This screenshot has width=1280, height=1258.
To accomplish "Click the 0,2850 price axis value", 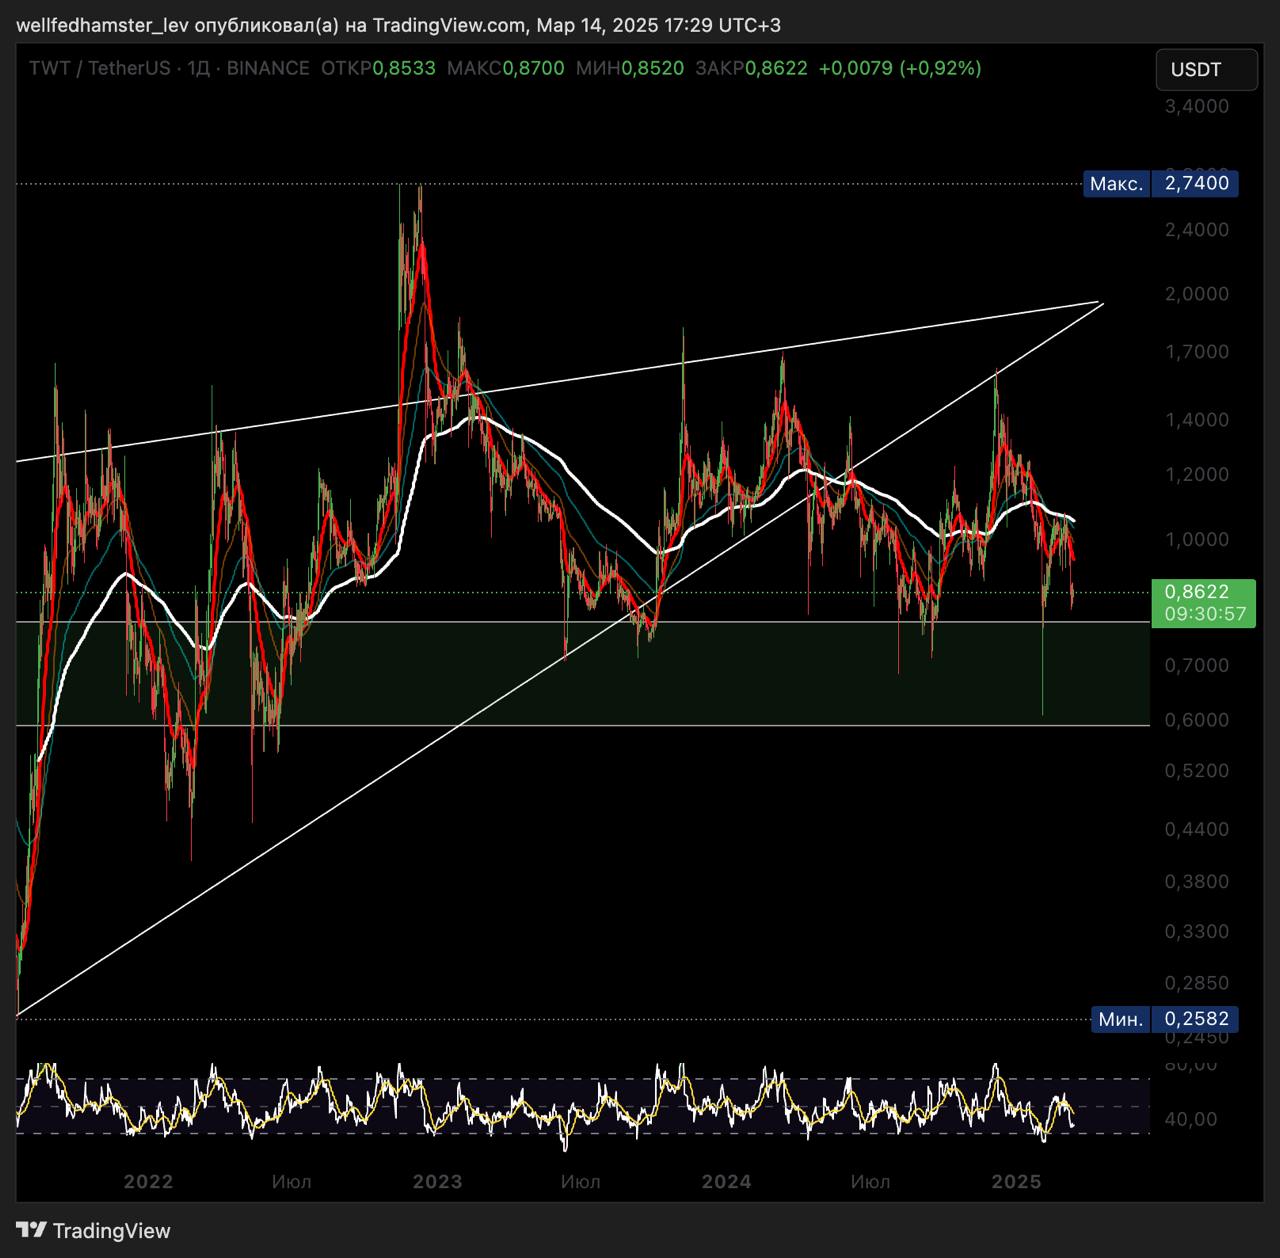I will (1197, 983).
